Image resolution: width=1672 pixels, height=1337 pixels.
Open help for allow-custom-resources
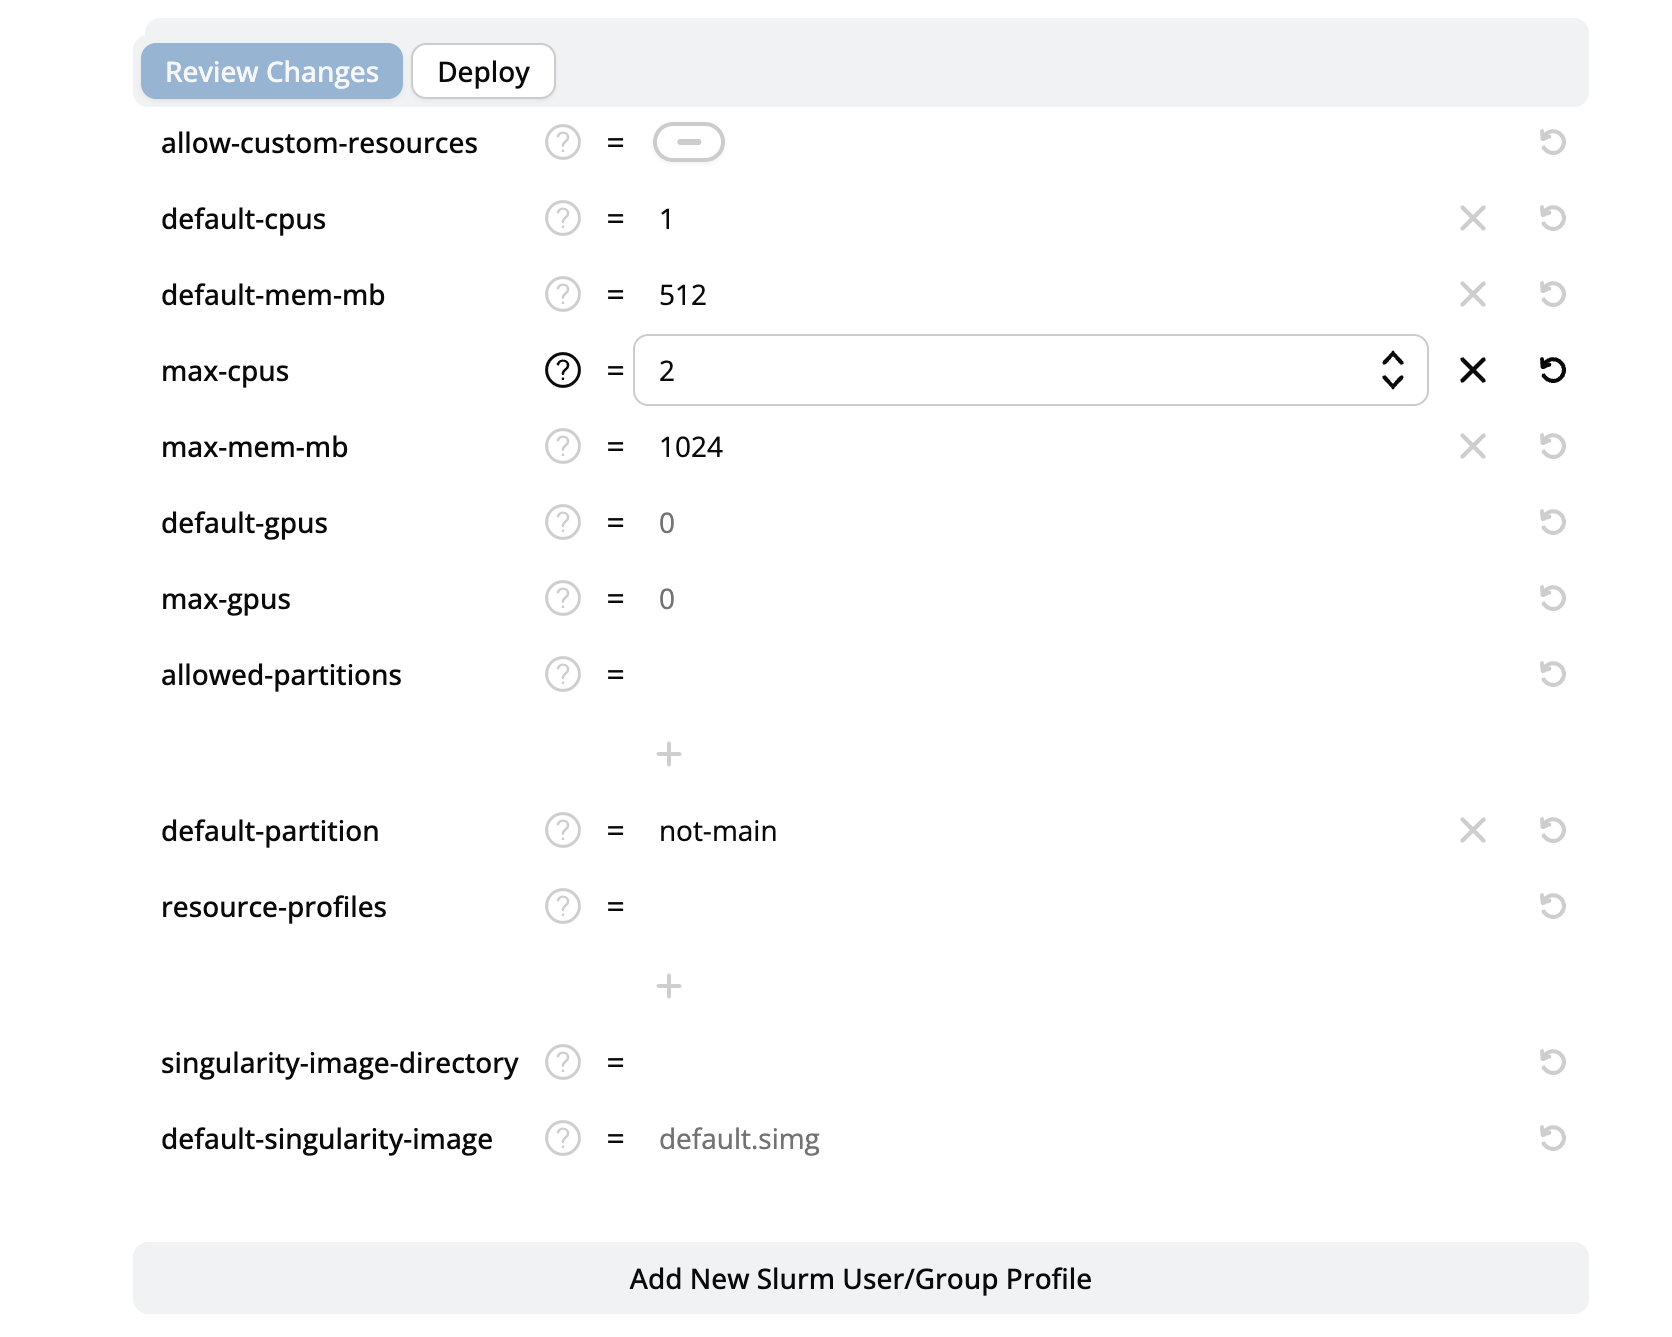click(x=562, y=143)
